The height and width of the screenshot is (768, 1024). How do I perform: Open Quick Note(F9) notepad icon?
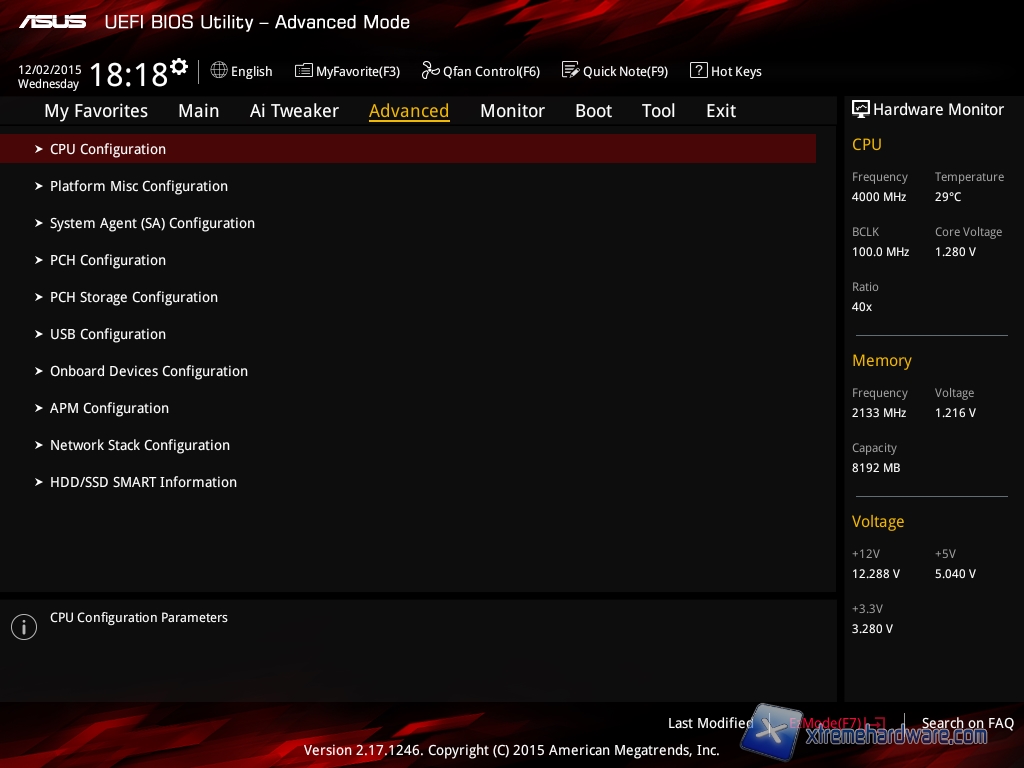coord(570,70)
